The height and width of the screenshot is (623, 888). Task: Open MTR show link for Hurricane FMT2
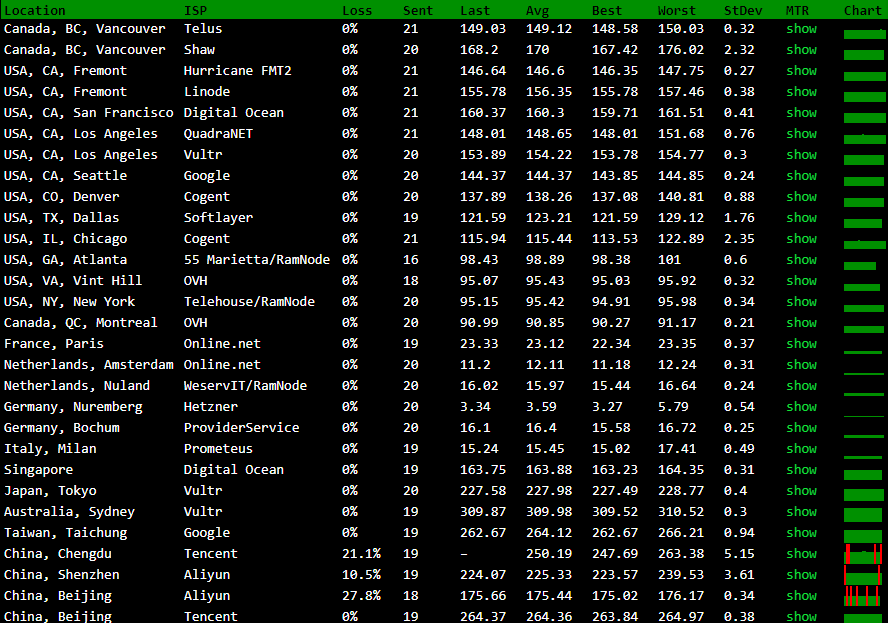pos(801,71)
